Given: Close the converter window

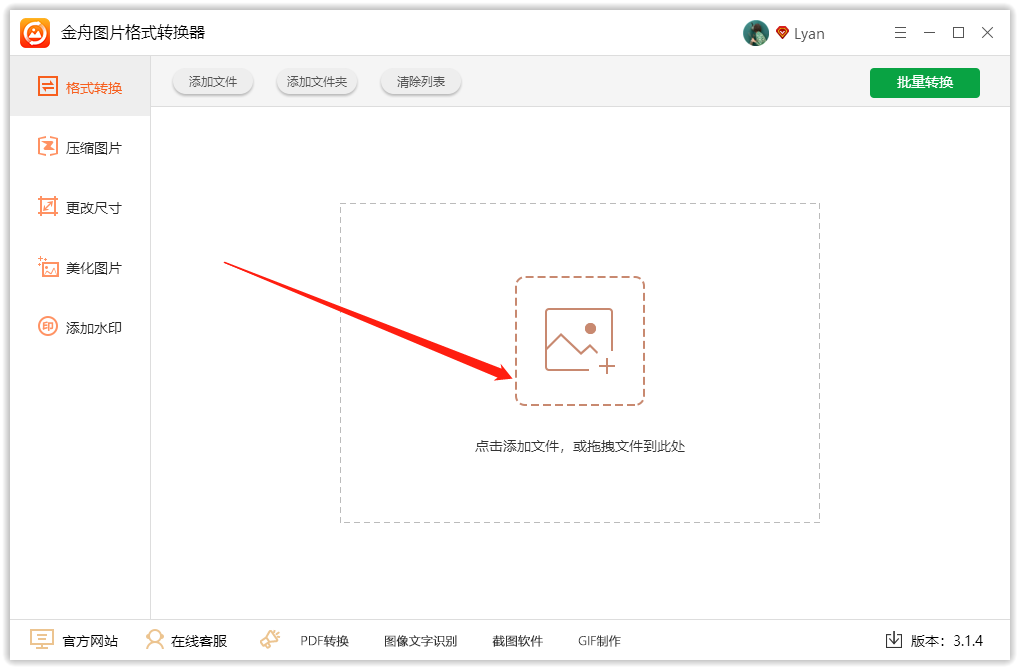Looking at the screenshot, I should (987, 33).
